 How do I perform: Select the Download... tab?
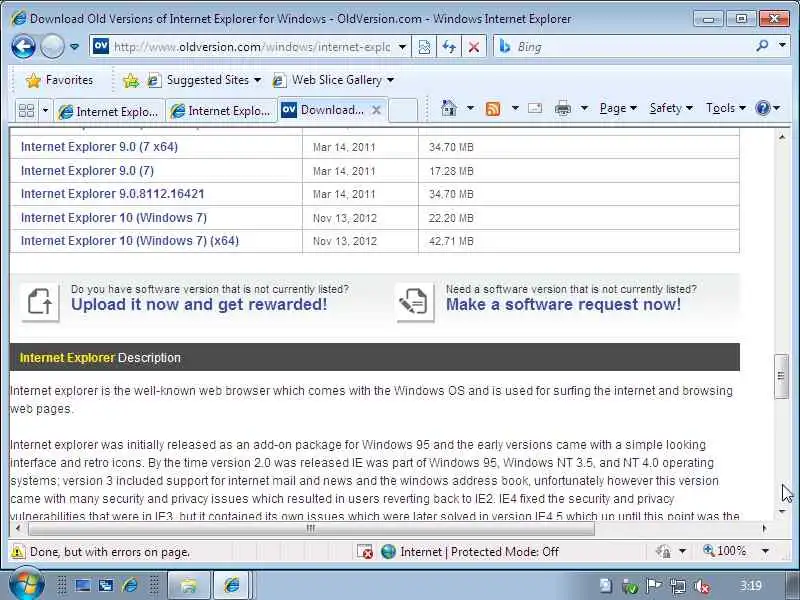tap(323, 110)
